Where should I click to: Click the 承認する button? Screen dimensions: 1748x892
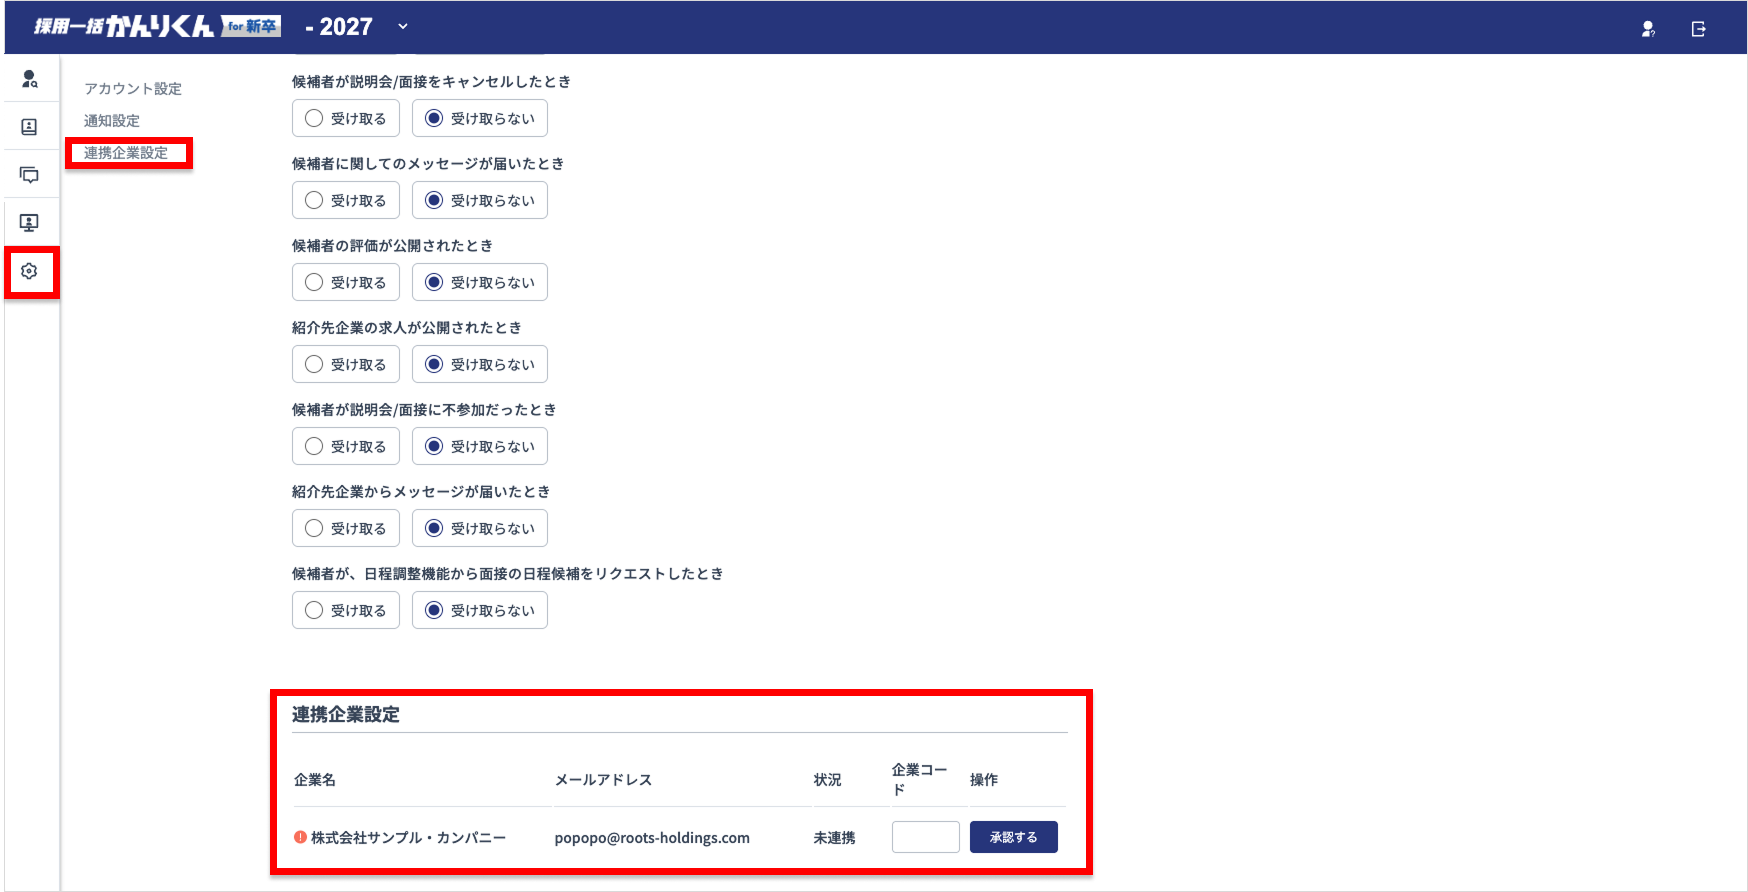pos(1014,837)
